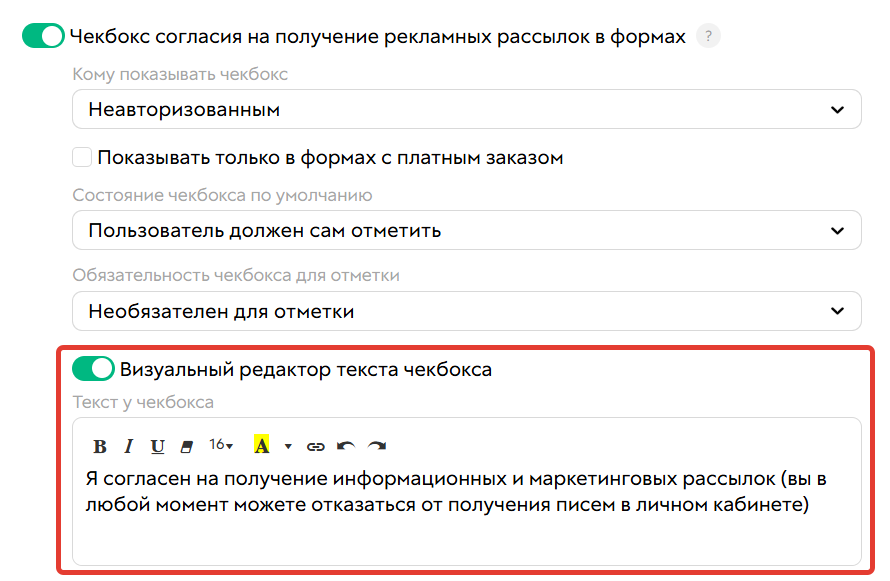Apply underline formatting to checkbox text
Screen dimensions: 890x581
pyautogui.click(x=157, y=447)
